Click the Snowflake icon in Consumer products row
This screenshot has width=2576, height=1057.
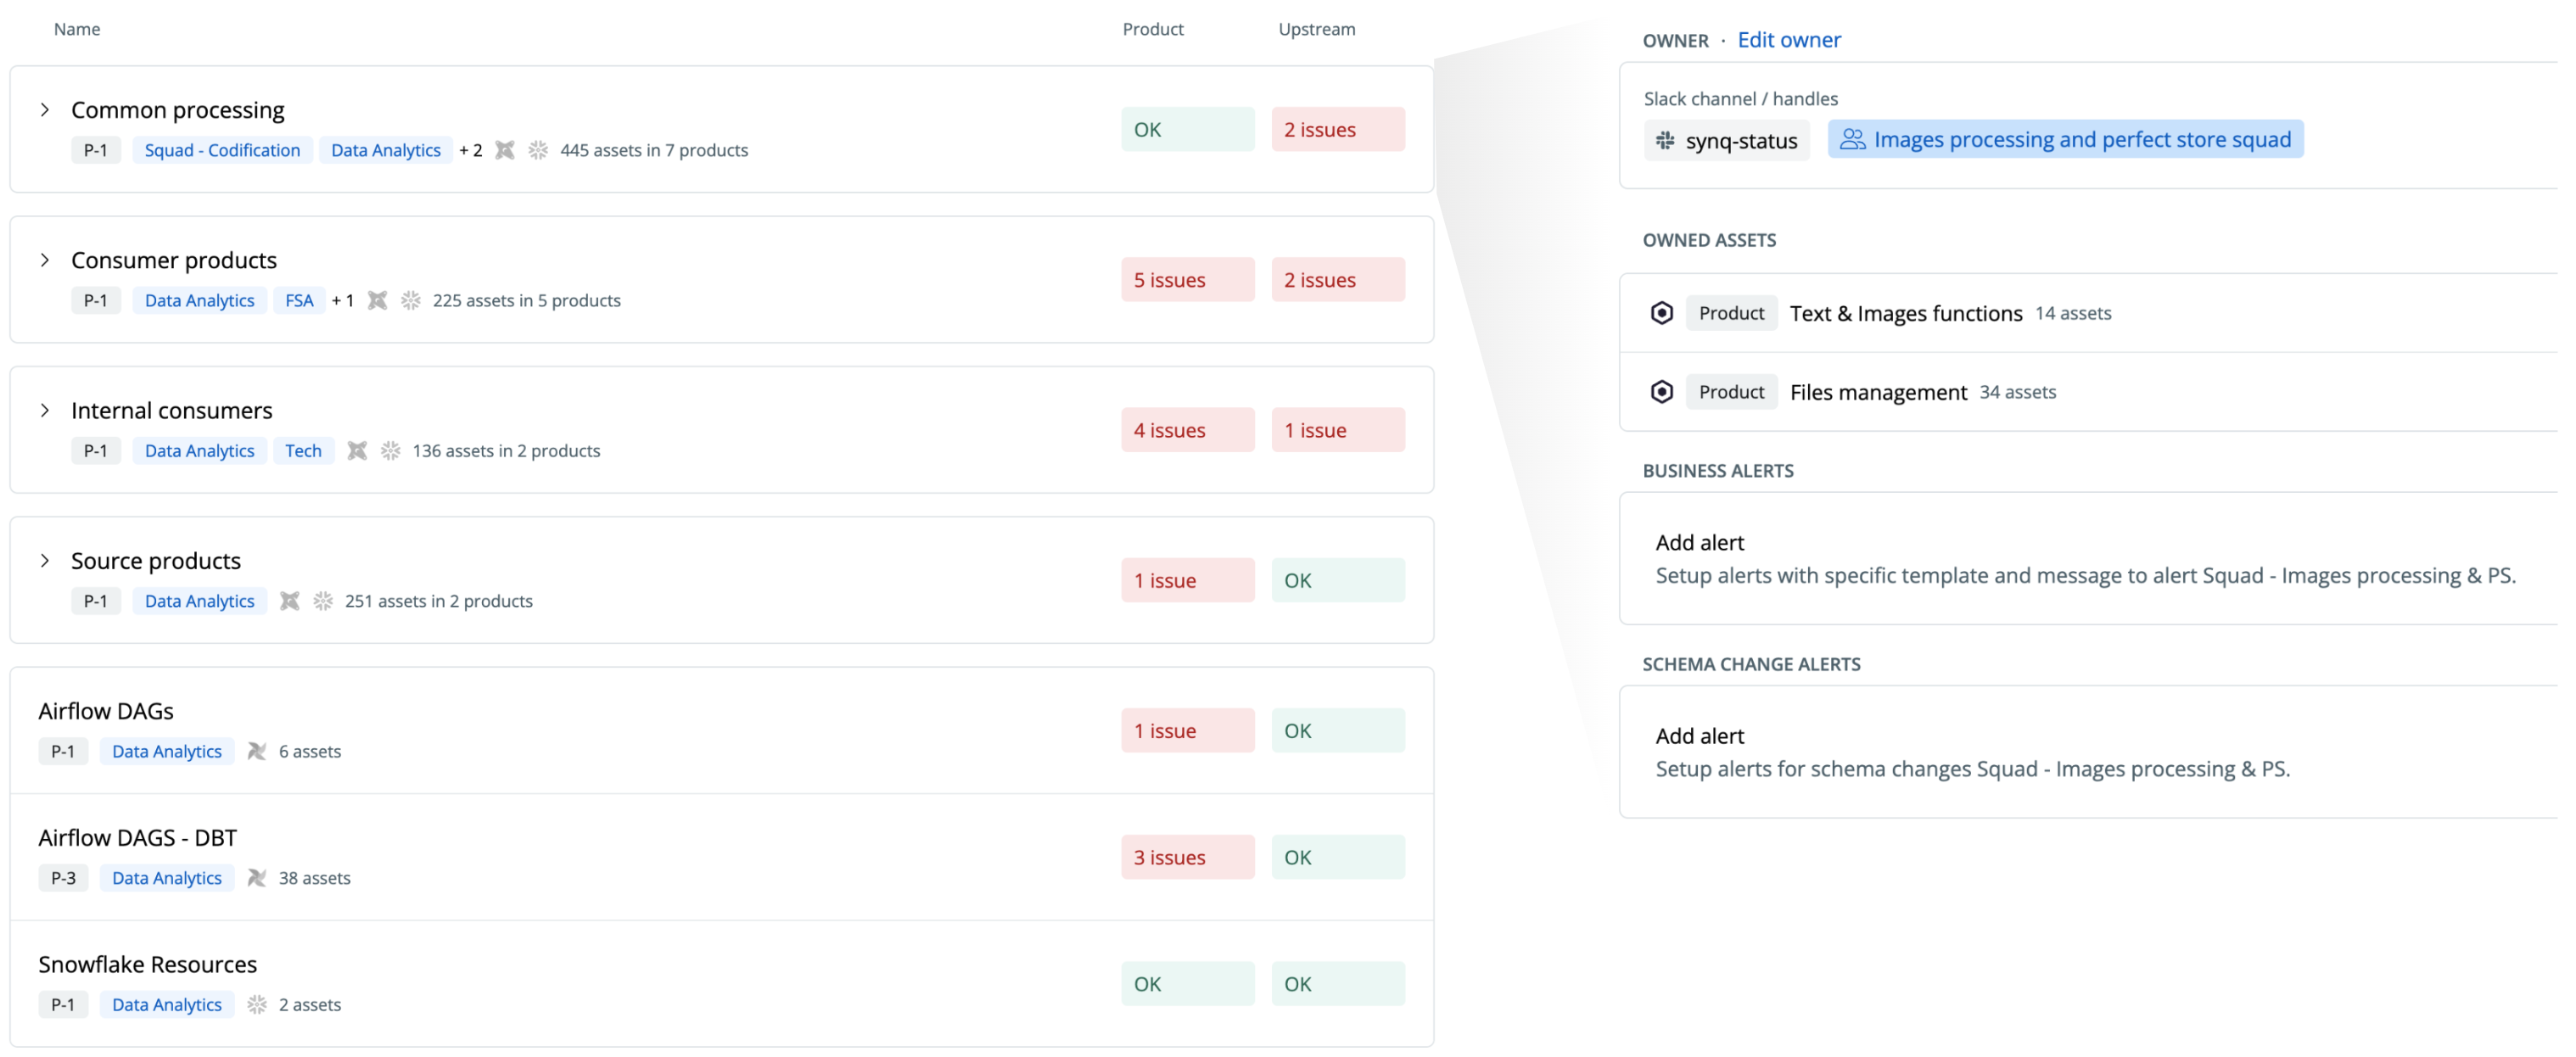click(410, 300)
